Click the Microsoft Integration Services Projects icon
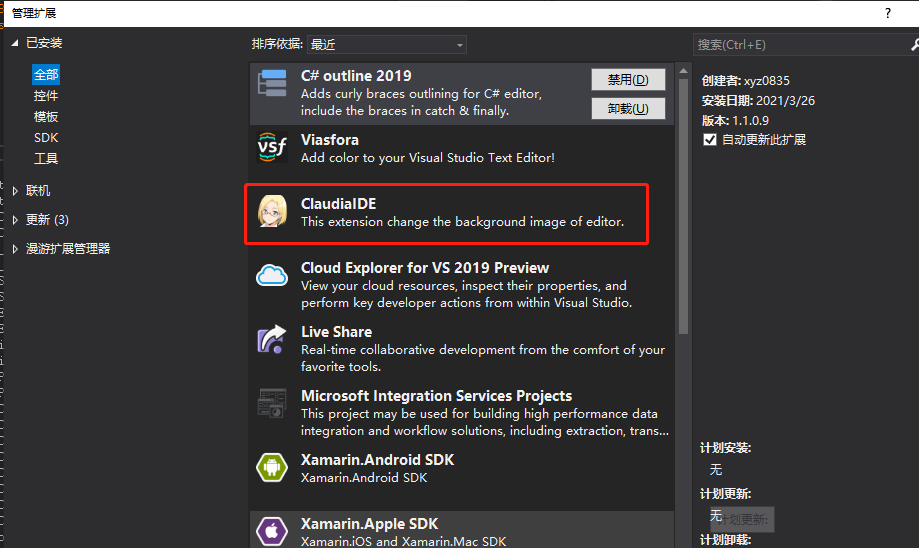This screenshot has height=548, width=919. (x=272, y=403)
